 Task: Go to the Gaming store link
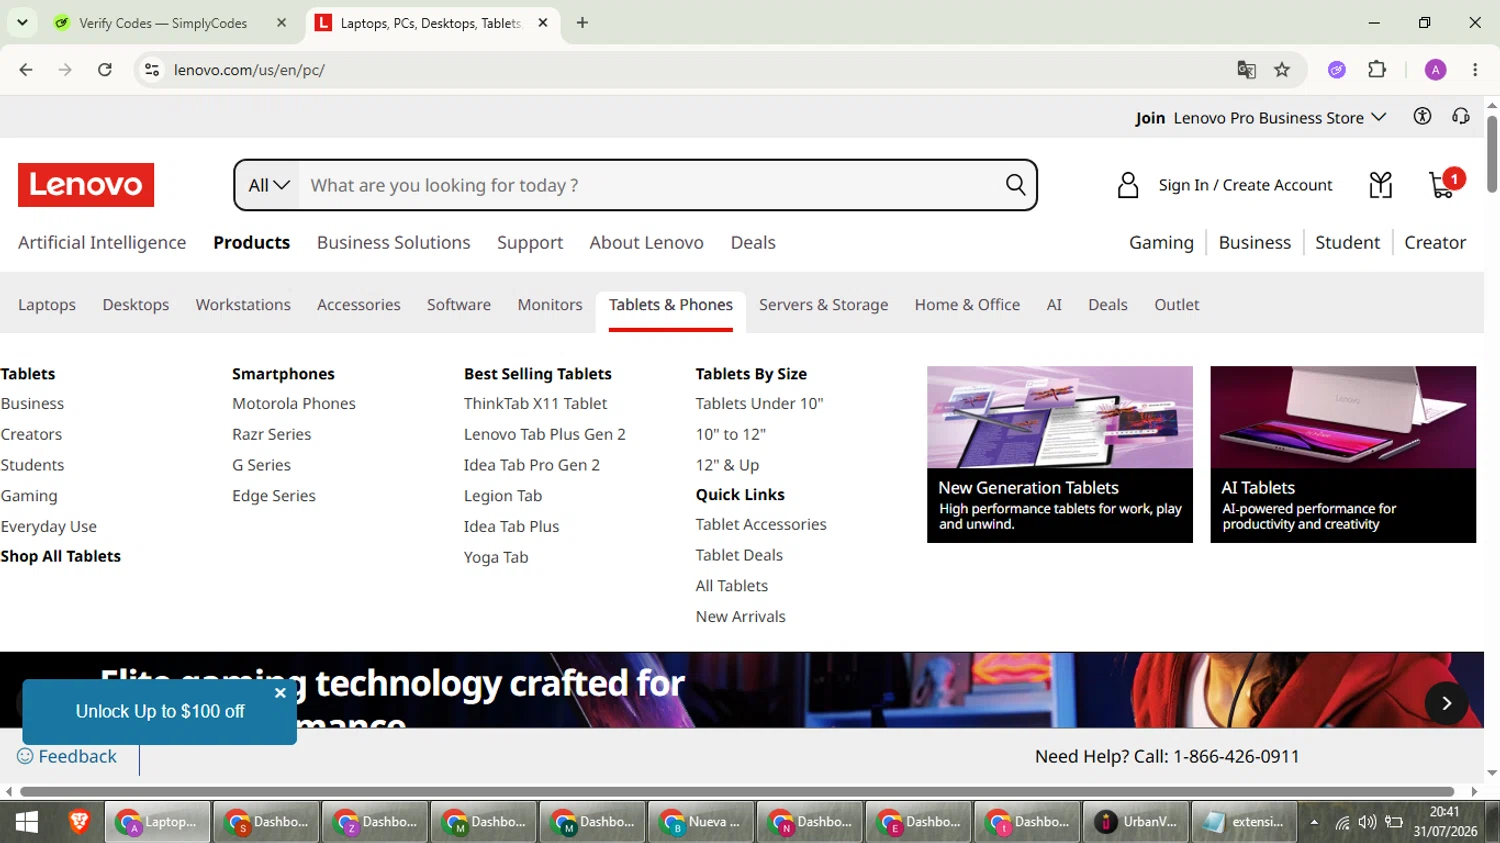point(1162,243)
